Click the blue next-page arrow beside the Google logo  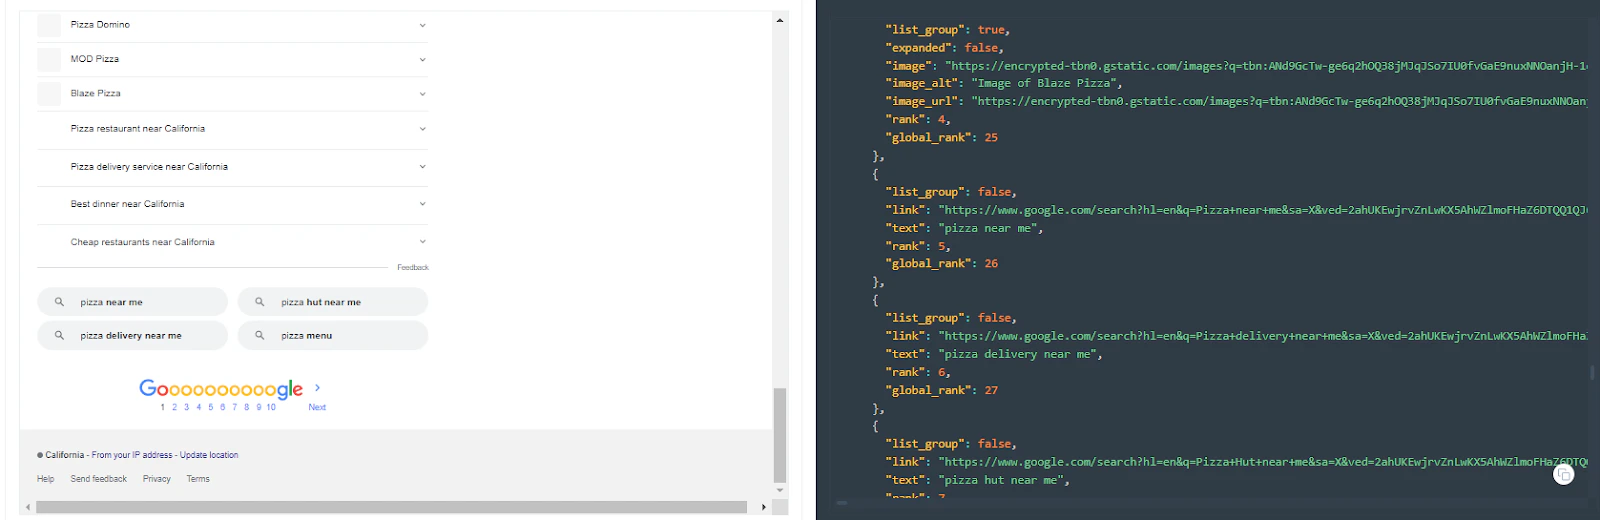click(317, 388)
